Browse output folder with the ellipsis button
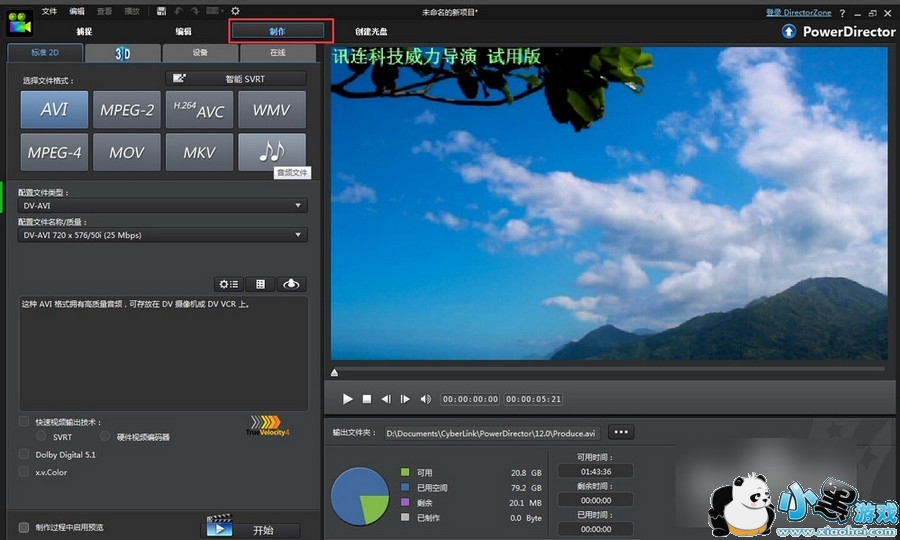 click(x=620, y=432)
